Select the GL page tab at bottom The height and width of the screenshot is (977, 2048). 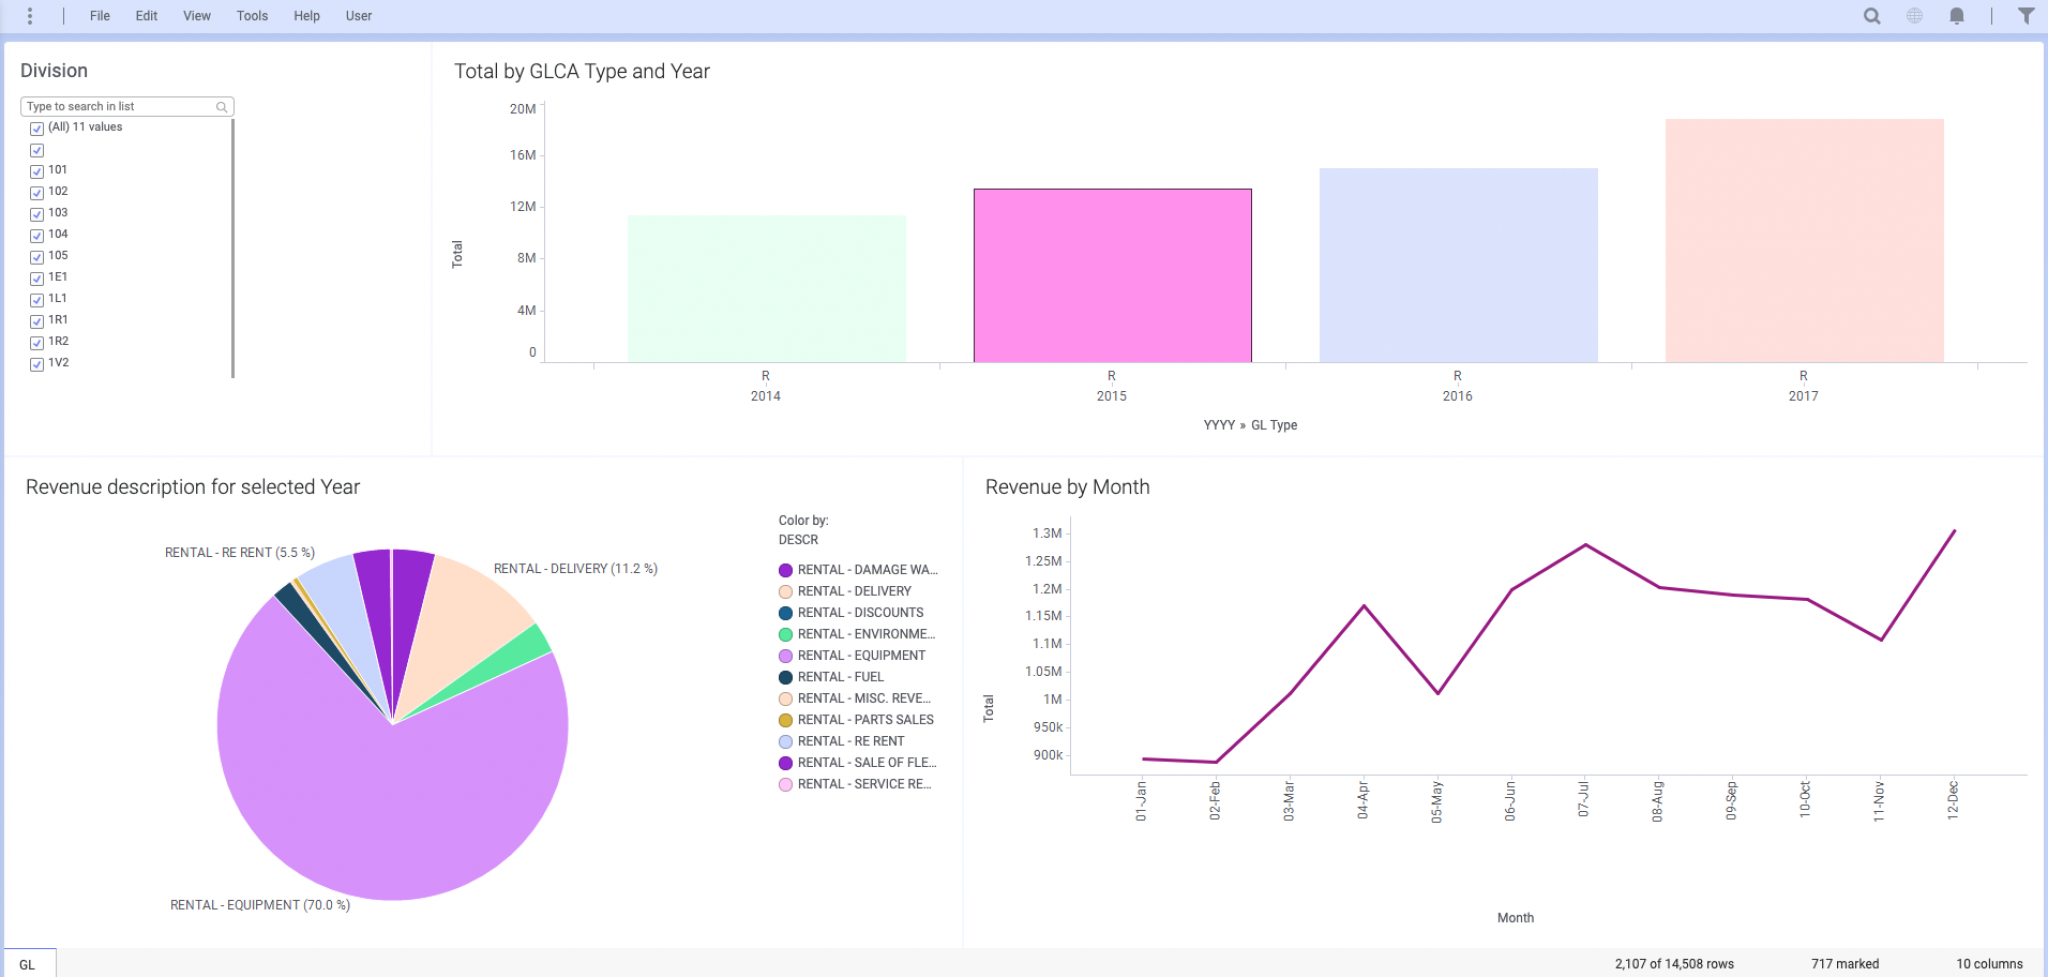(x=29, y=962)
